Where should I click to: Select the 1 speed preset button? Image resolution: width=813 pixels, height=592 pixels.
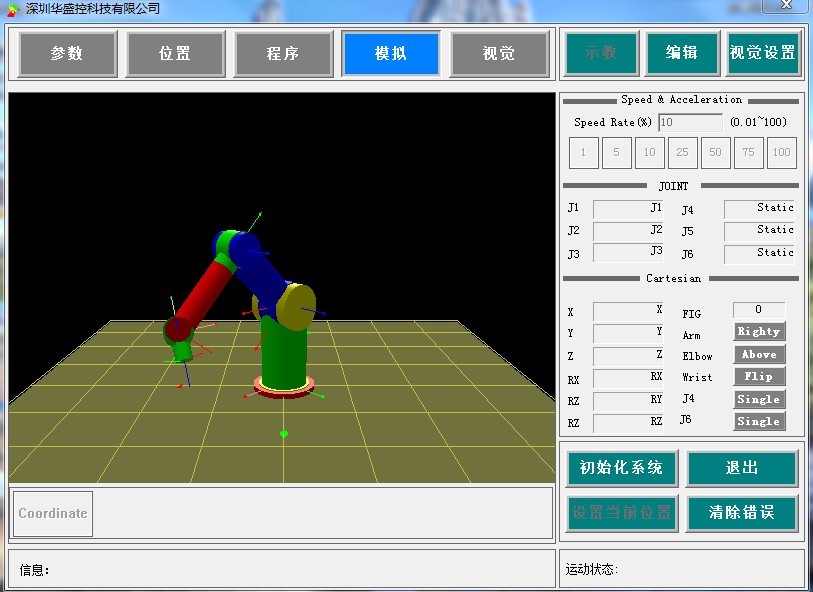click(584, 153)
